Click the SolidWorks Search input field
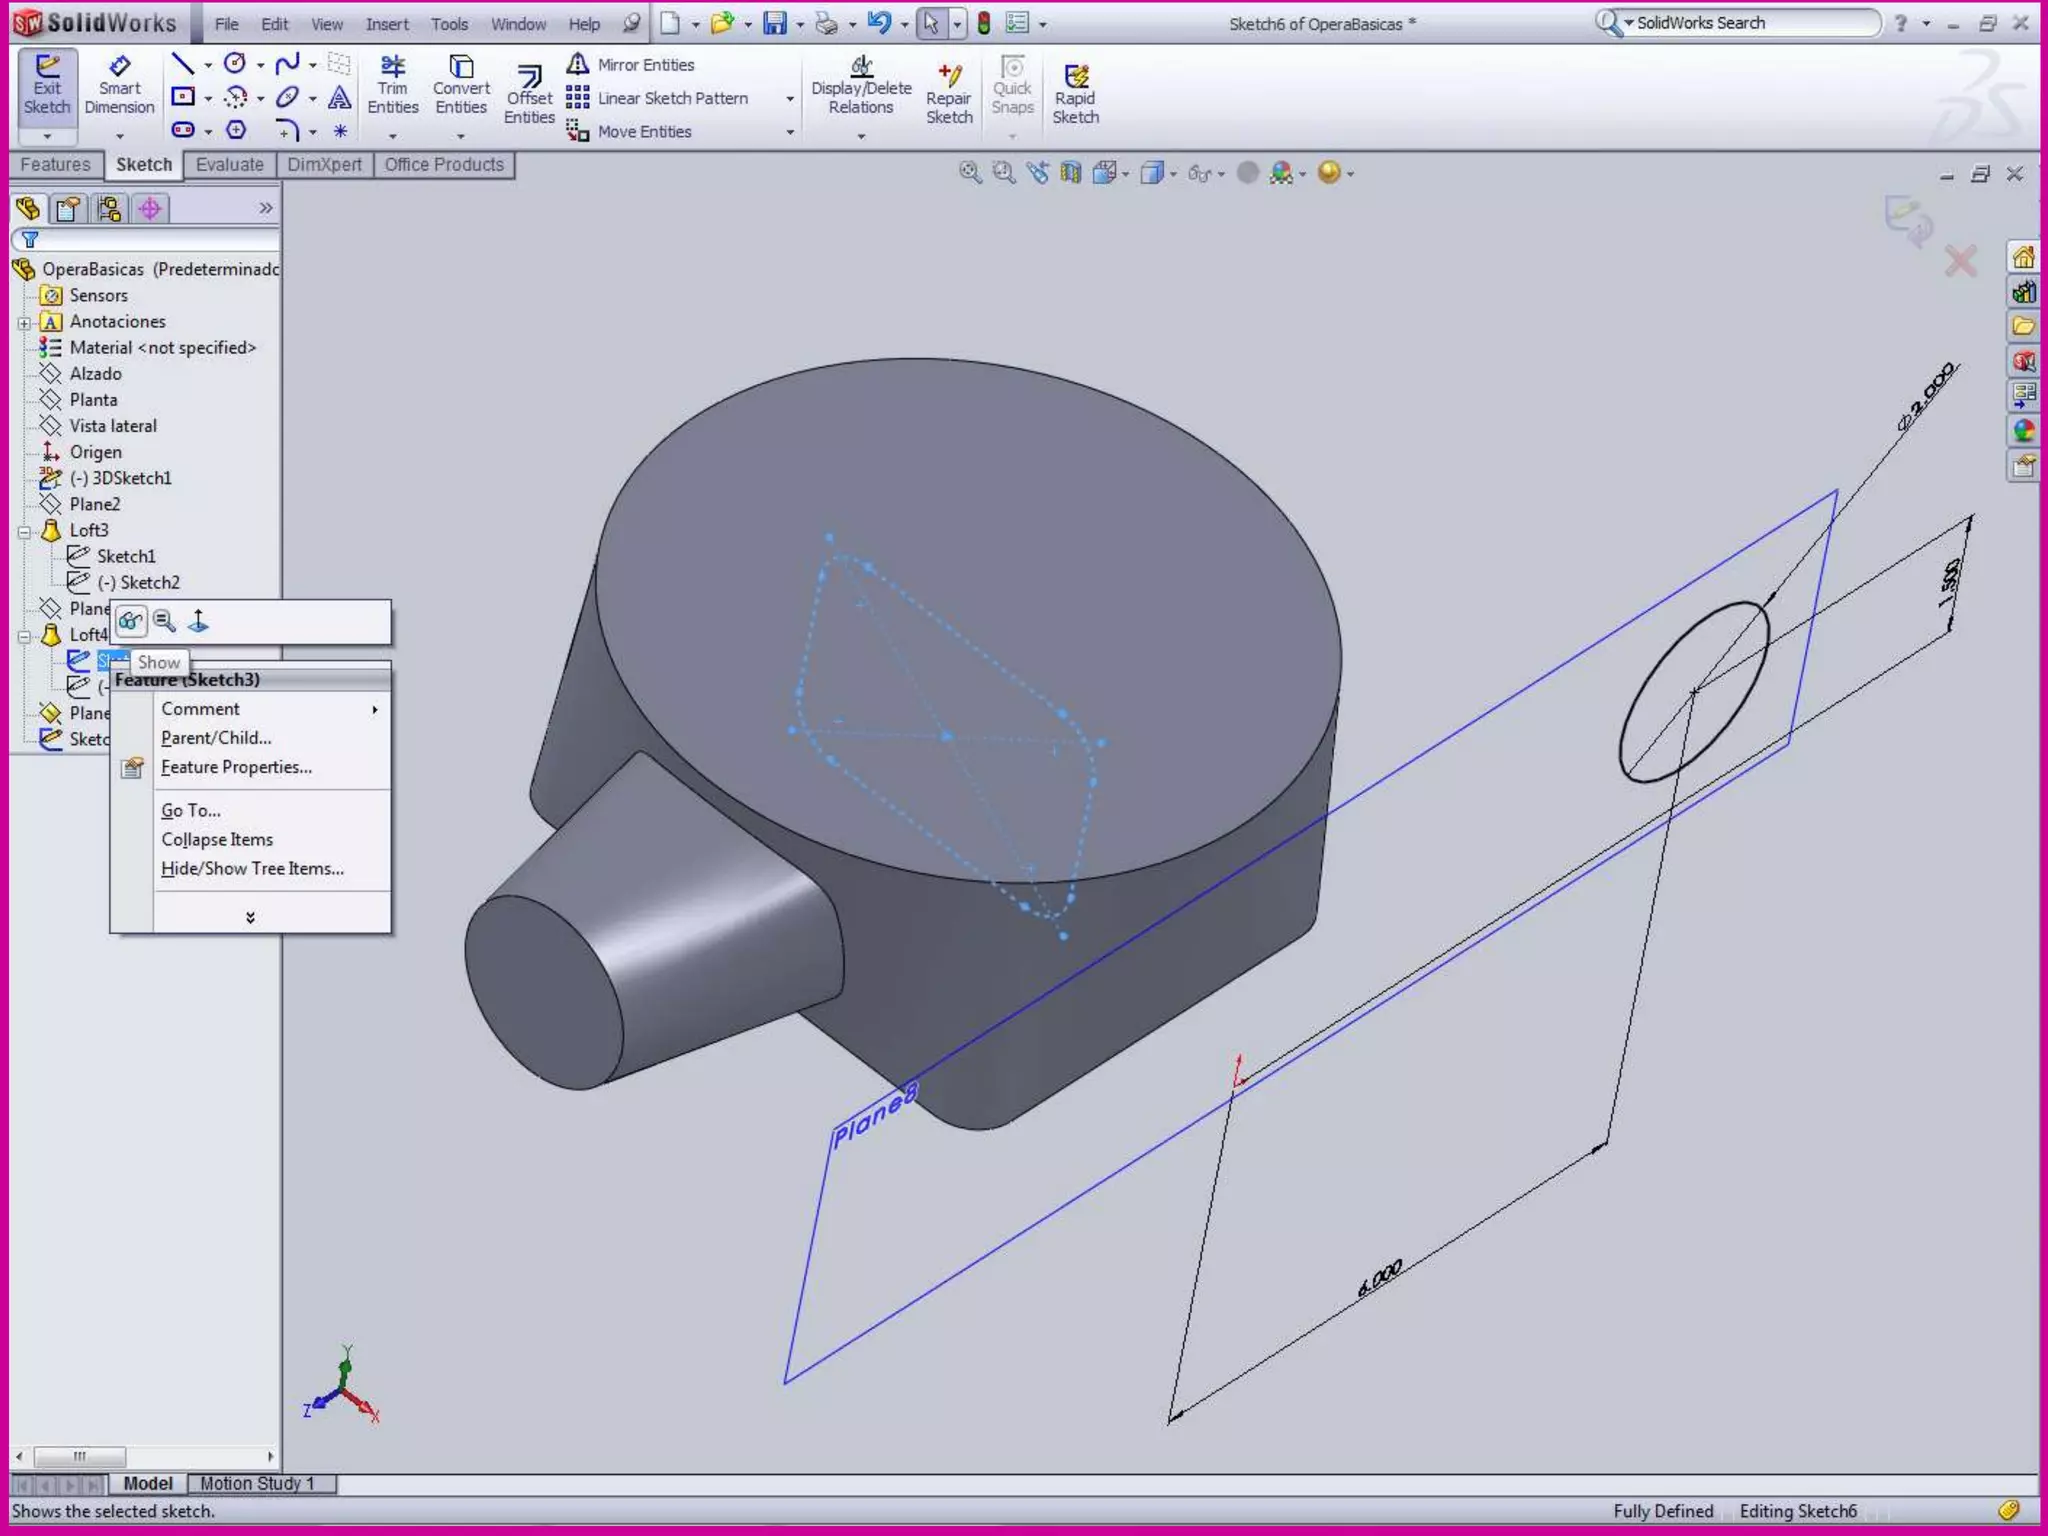The width and height of the screenshot is (2048, 1536). [x=1750, y=23]
